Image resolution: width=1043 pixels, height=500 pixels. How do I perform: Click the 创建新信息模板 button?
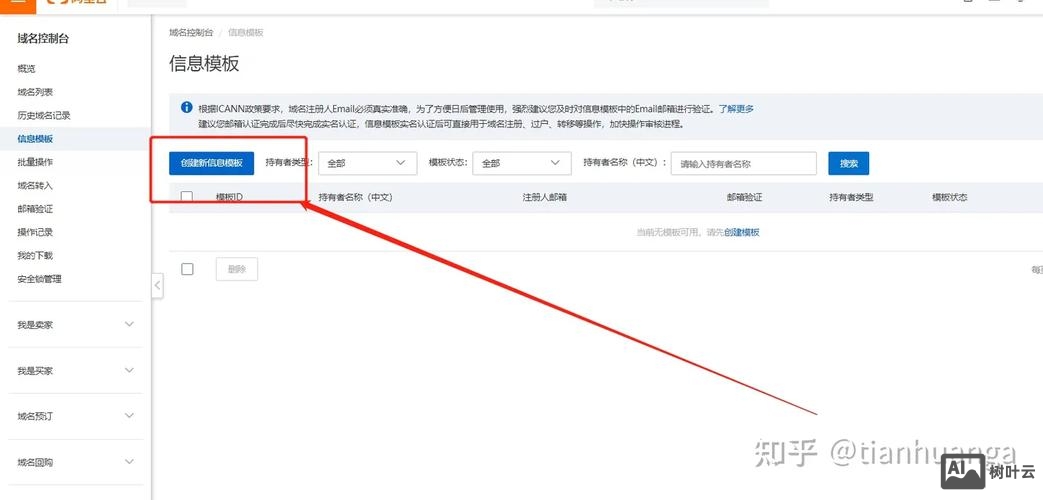(x=212, y=163)
